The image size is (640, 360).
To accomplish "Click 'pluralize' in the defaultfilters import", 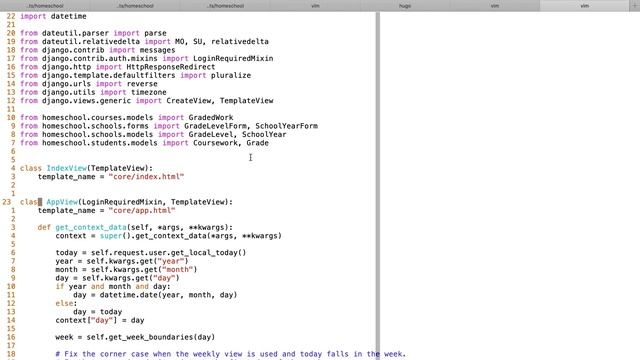I will coord(231,76).
